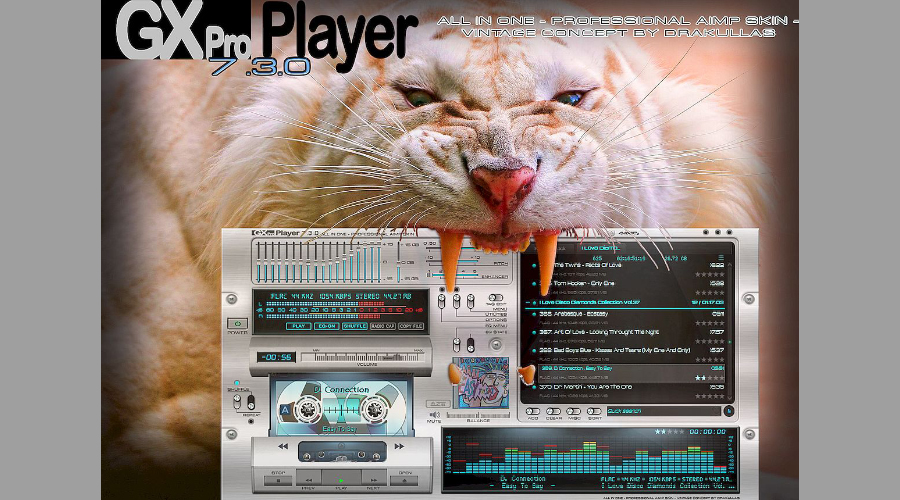900x500 pixels.
Task: Click the Balance slider
Action: pyautogui.click(x=478, y=415)
